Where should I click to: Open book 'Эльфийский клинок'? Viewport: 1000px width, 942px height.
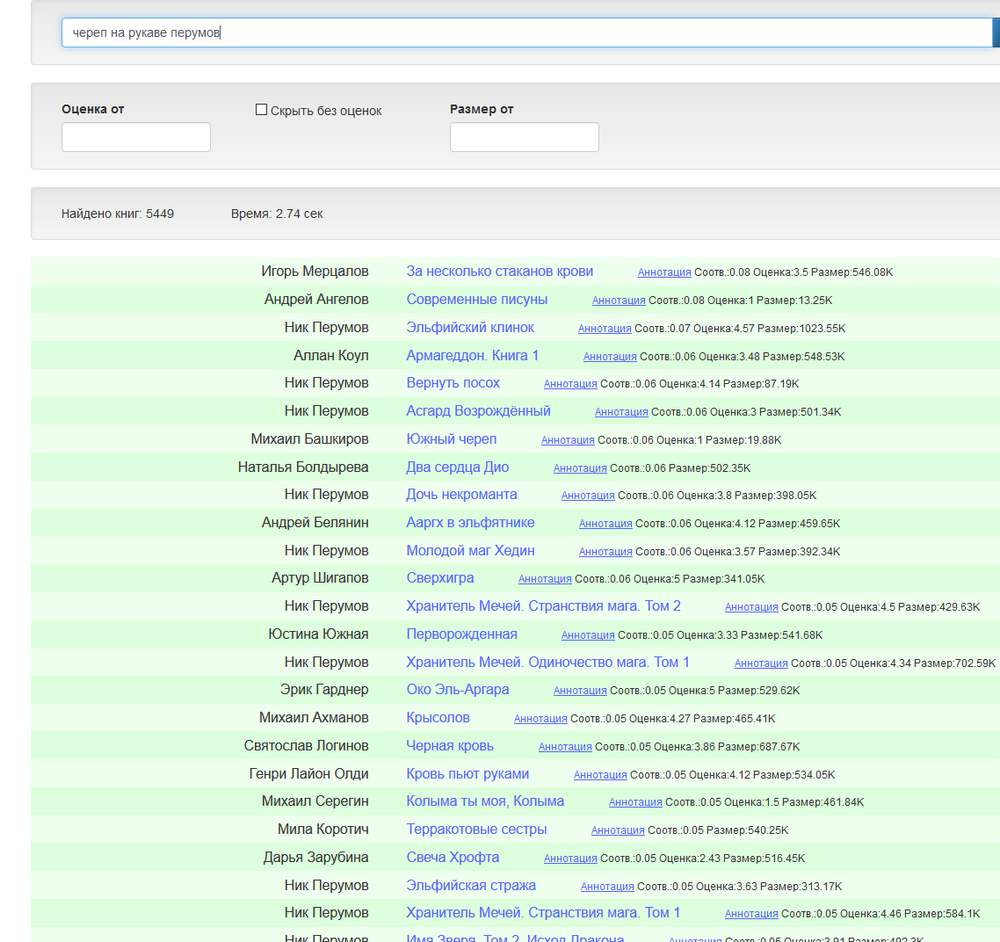pyautogui.click(x=470, y=327)
